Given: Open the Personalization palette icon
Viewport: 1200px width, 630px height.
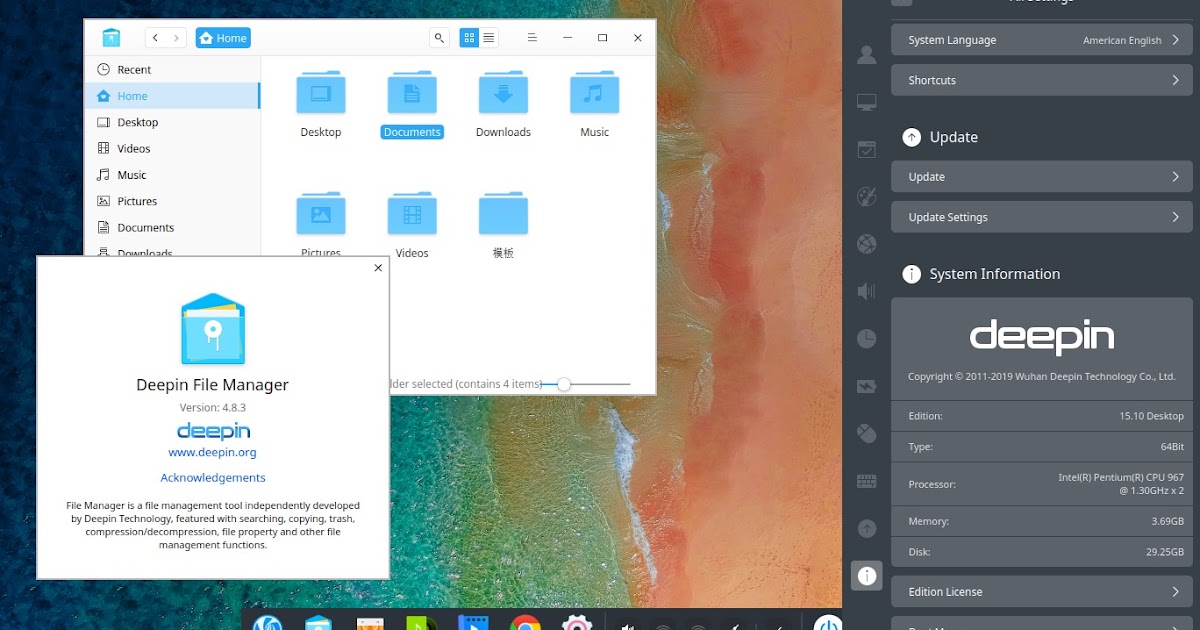Looking at the screenshot, I should [866, 196].
